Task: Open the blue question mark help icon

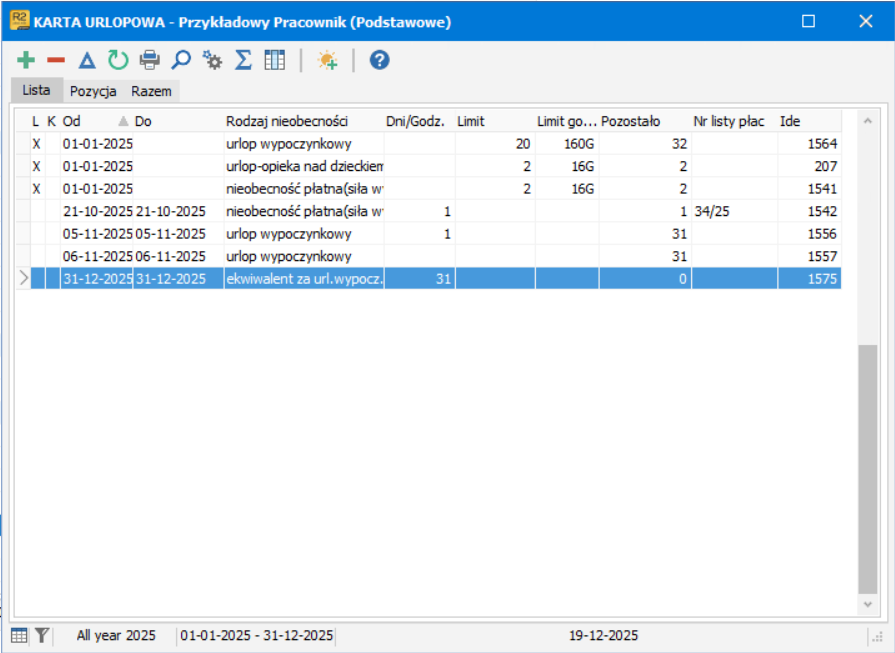Action: click(380, 60)
